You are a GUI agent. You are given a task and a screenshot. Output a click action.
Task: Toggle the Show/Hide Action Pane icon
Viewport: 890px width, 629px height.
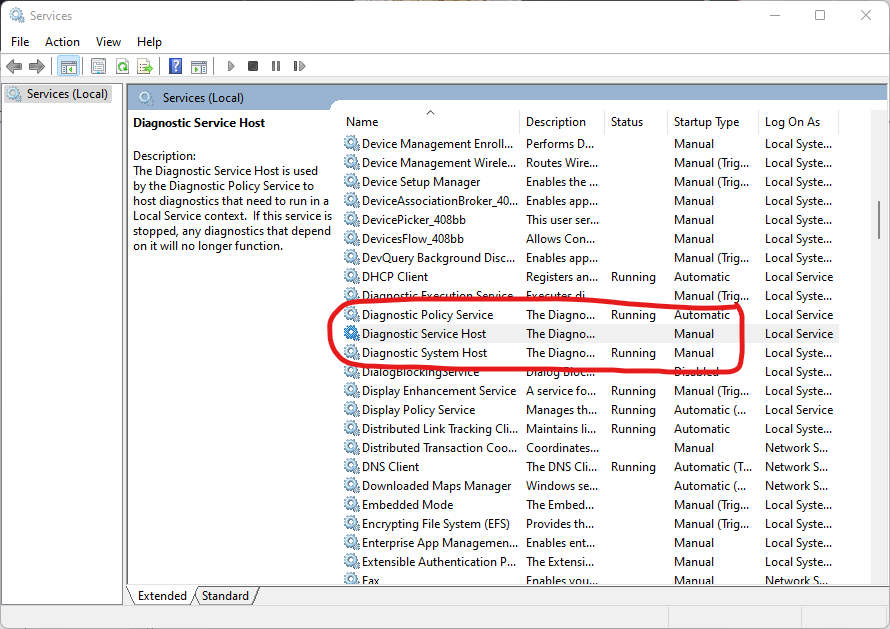(199, 66)
